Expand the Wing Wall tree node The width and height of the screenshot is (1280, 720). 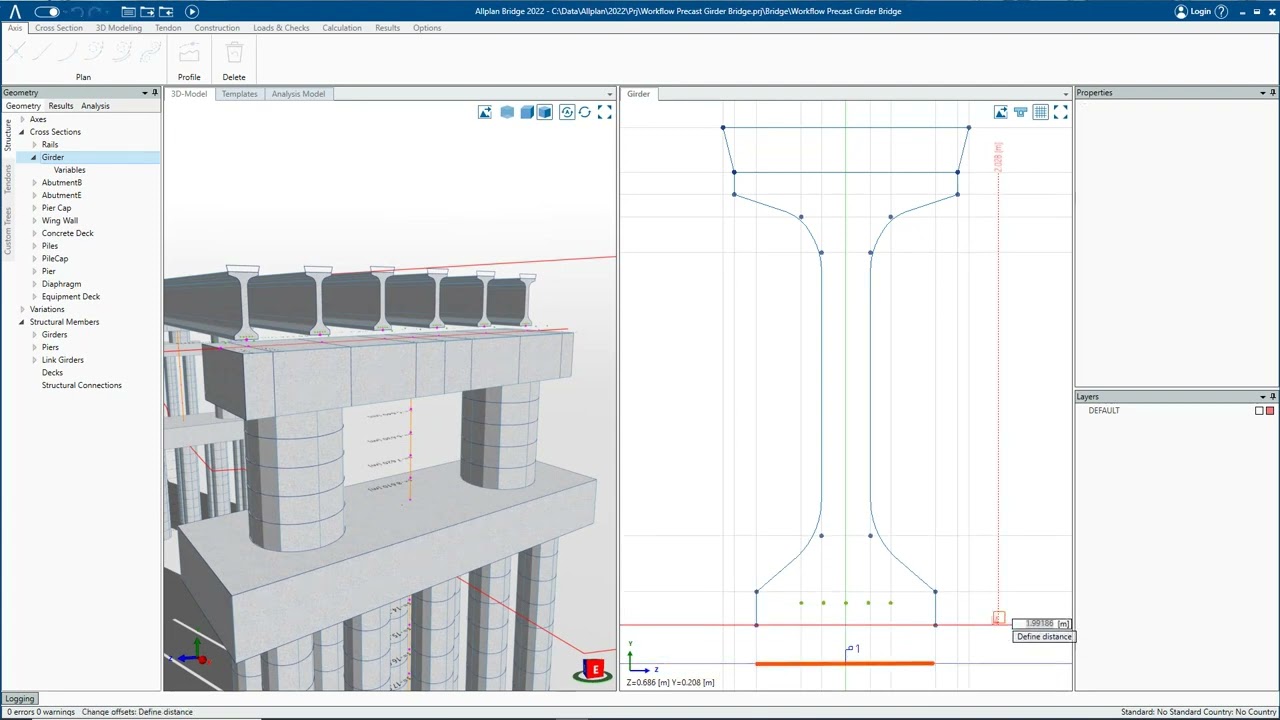pyautogui.click(x=34, y=221)
